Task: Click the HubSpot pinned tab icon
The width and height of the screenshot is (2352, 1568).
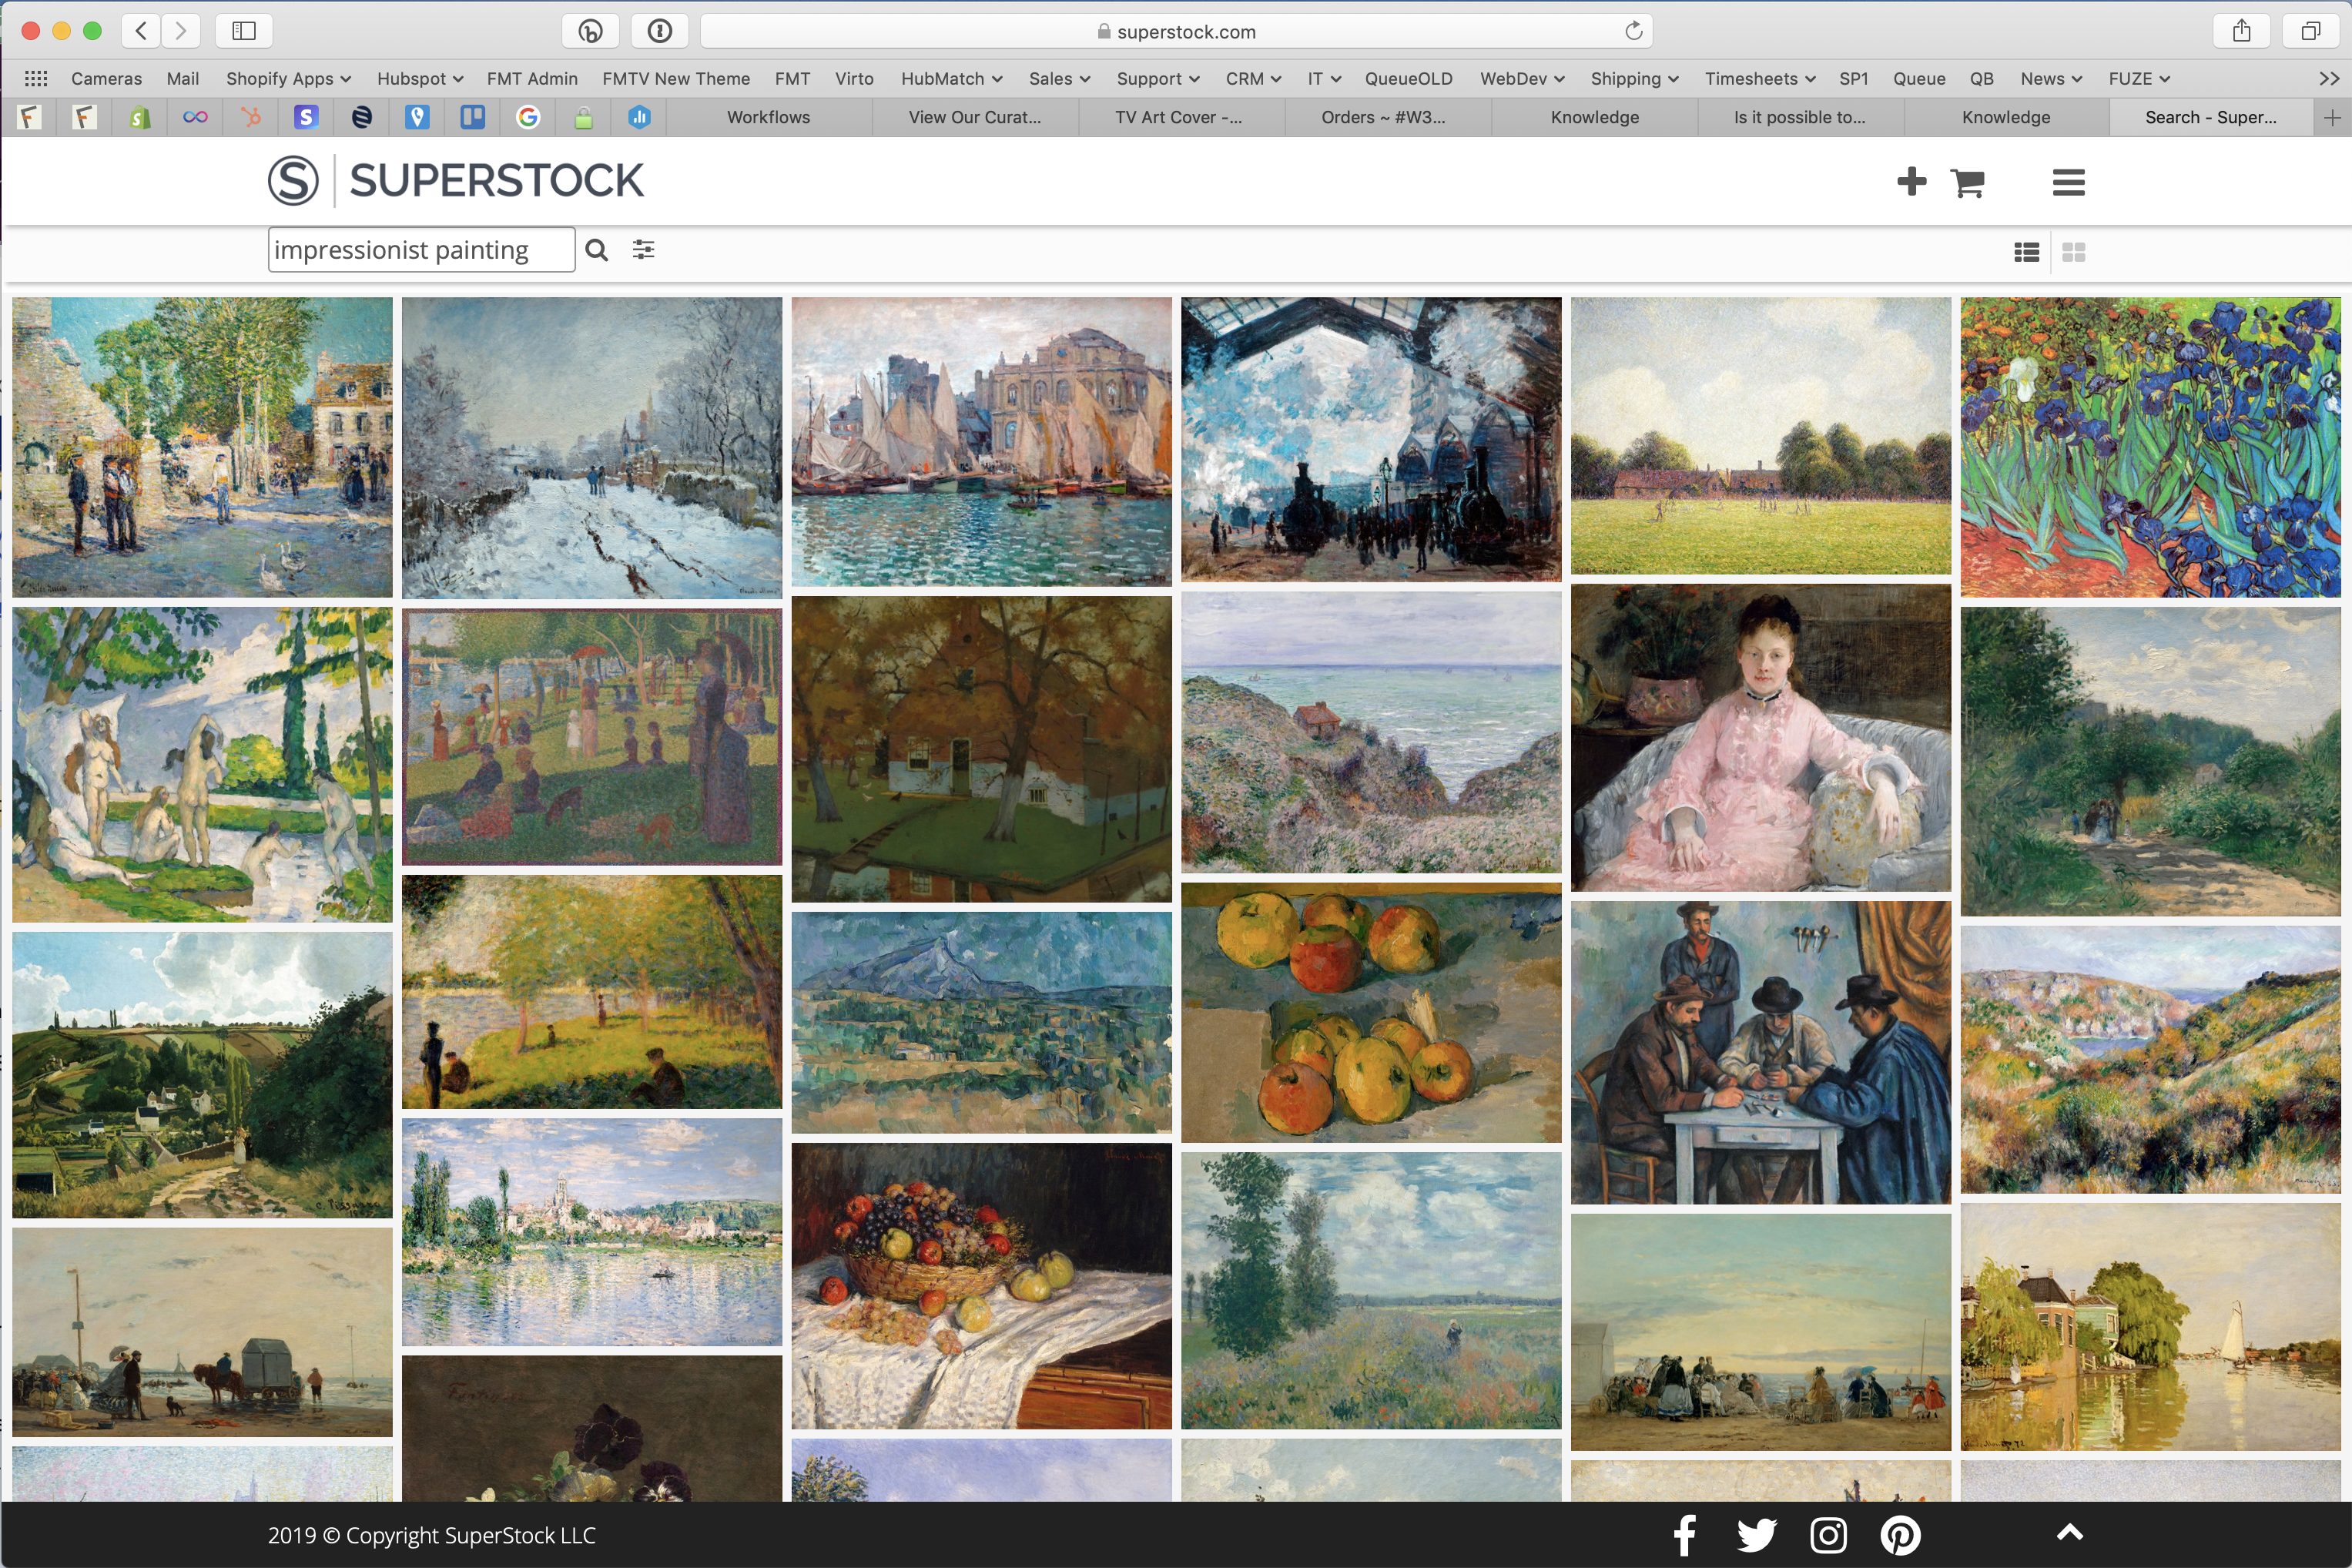Action: [251, 117]
